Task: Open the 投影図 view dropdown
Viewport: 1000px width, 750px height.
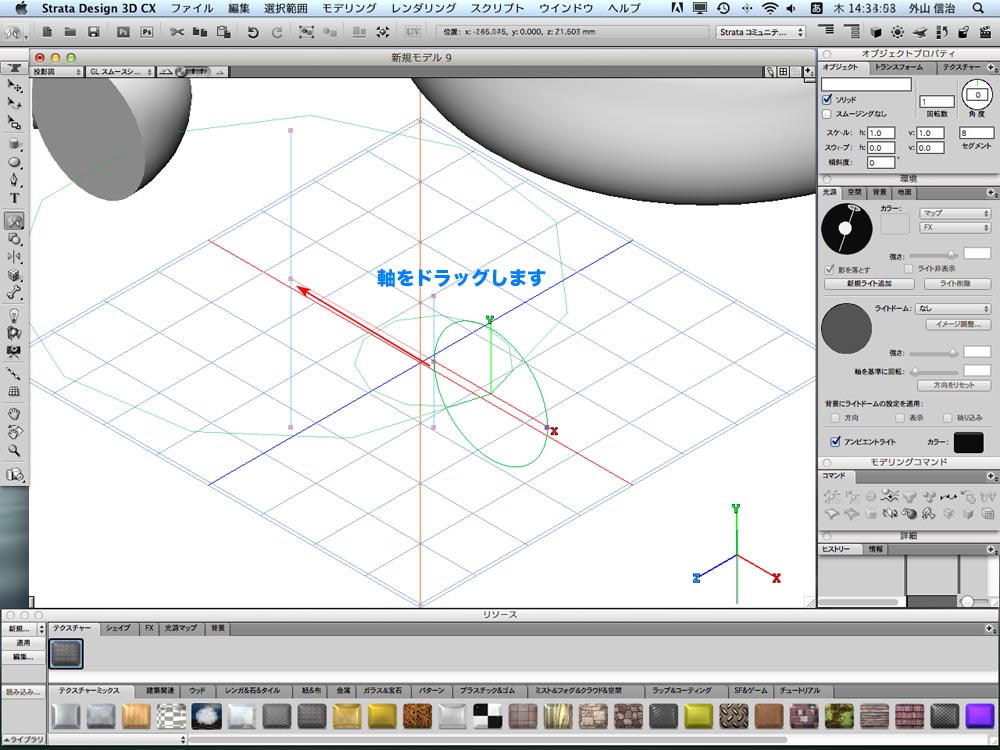Action: tap(57, 72)
